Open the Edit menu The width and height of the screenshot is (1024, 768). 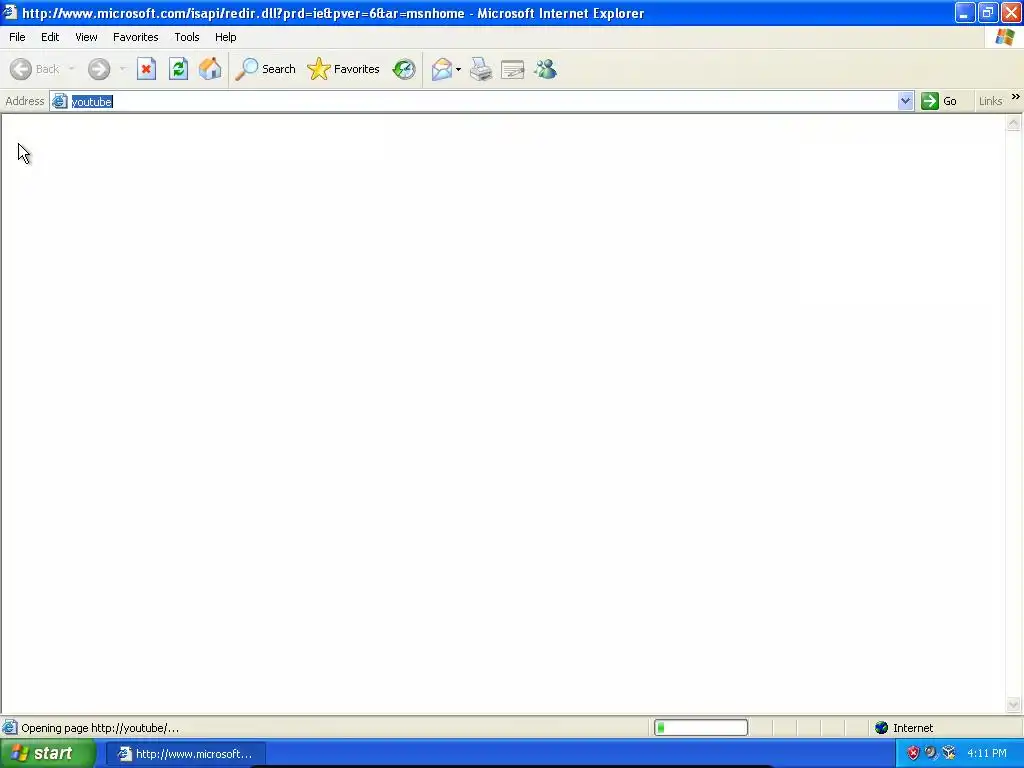click(x=50, y=37)
